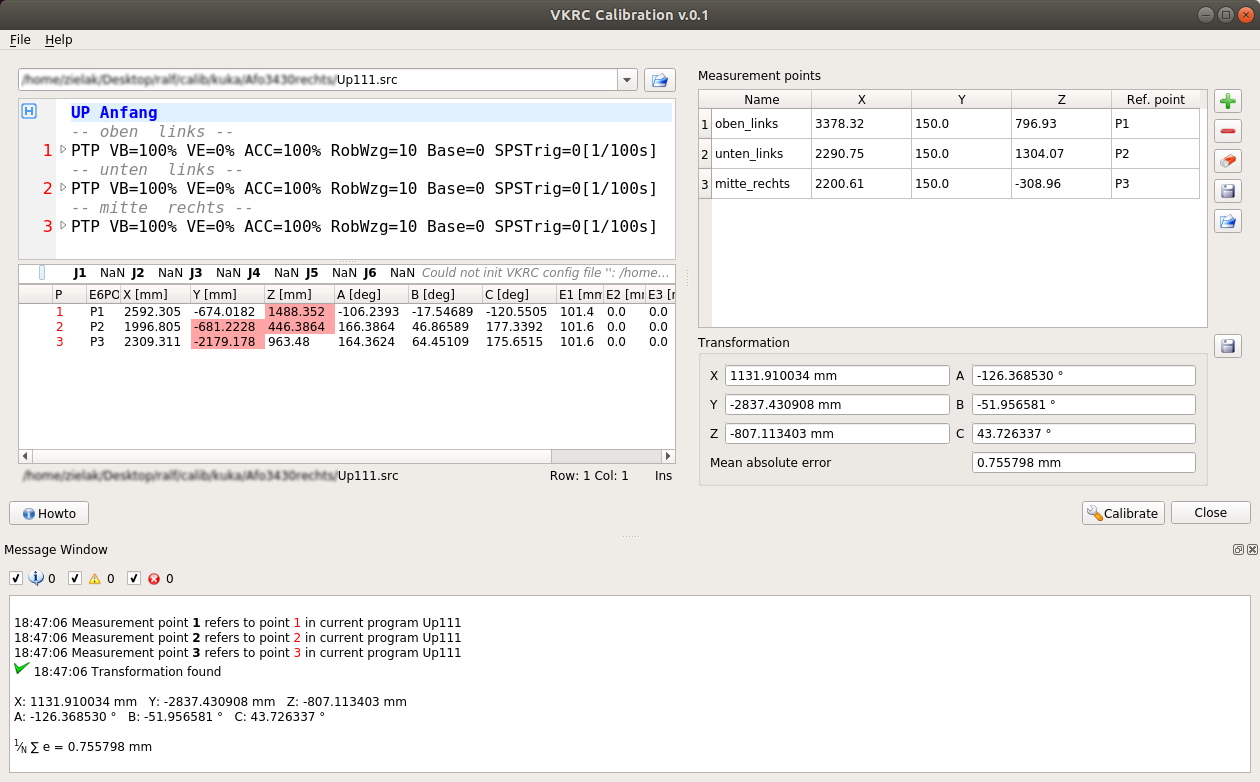The width and height of the screenshot is (1260, 782).
Task: Toggle info messages checkbox
Action: pyautogui.click(x=16, y=578)
